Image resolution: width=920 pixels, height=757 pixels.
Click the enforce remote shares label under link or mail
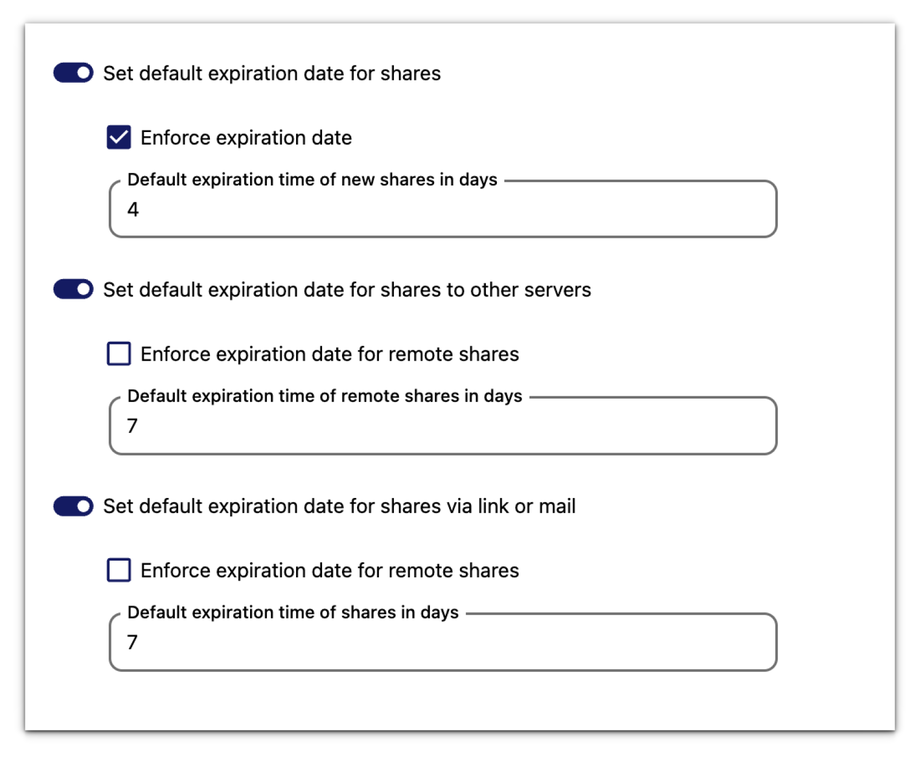coord(329,570)
